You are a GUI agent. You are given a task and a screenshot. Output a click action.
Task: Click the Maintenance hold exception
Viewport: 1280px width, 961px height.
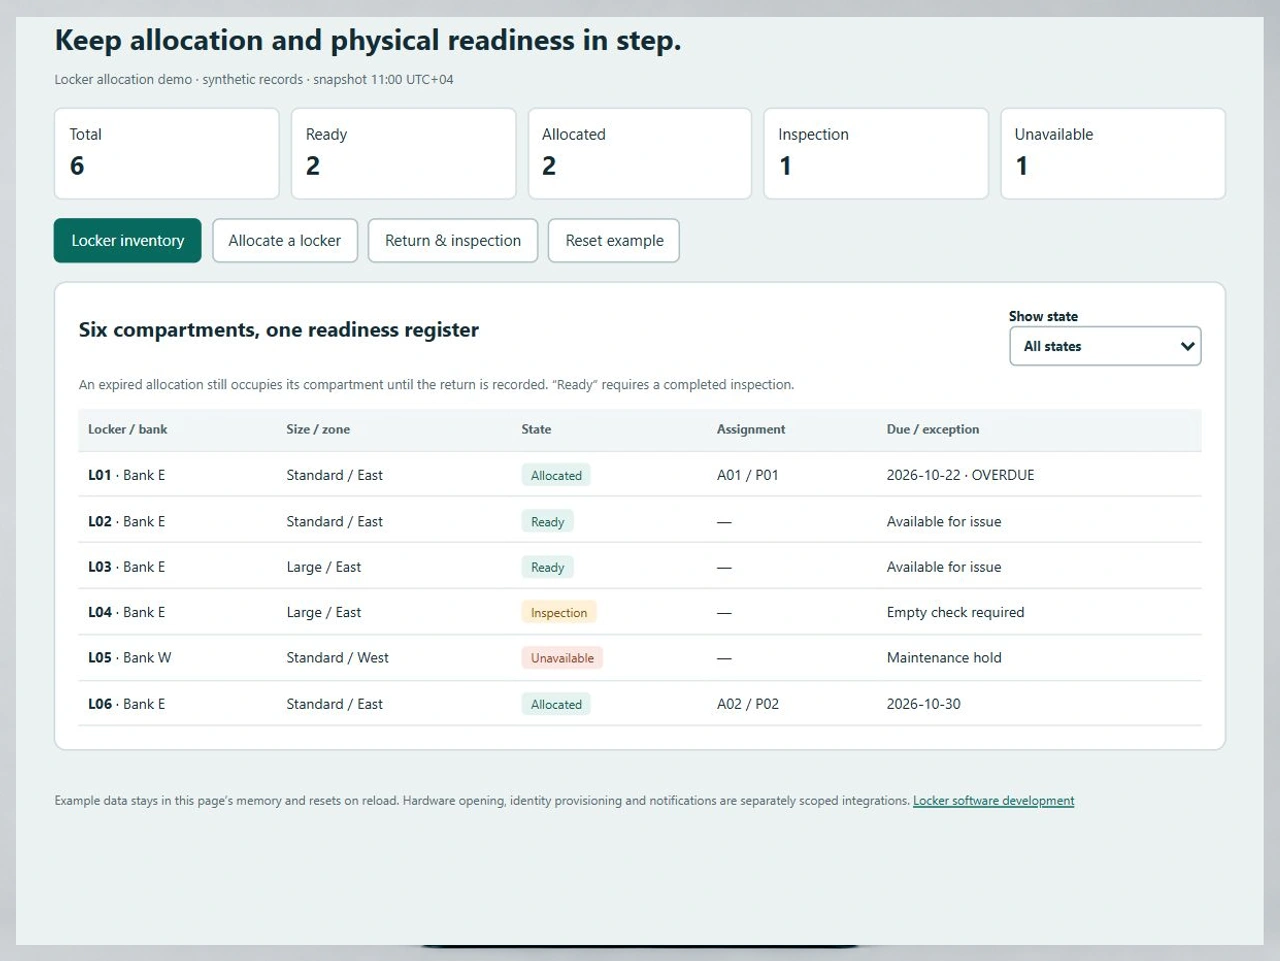click(944, 658)
